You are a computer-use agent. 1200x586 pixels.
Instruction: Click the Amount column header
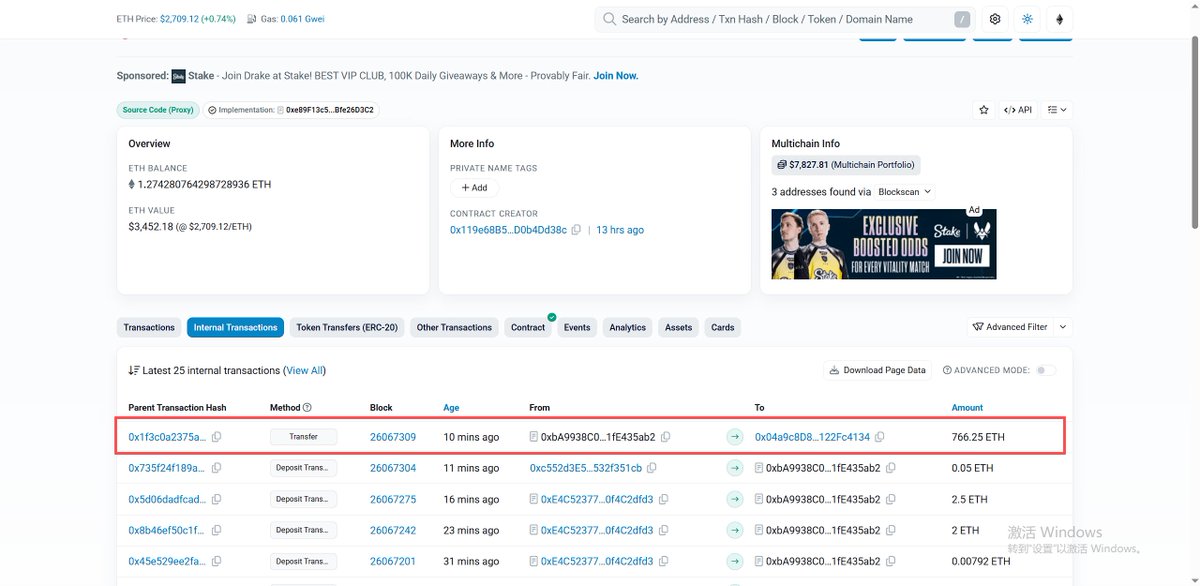point(967,408)
